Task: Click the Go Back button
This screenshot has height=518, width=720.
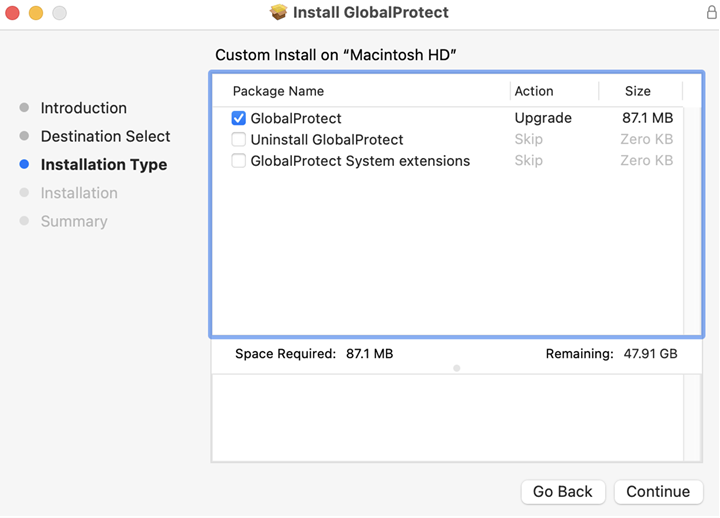Action: click(x=562, y=492)
